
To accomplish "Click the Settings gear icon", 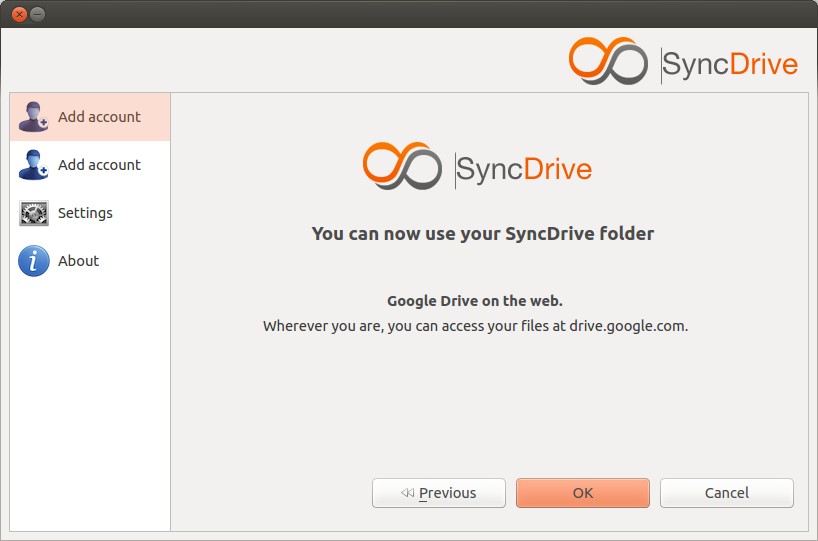I will pyautogui.click(x=33, y=213).
